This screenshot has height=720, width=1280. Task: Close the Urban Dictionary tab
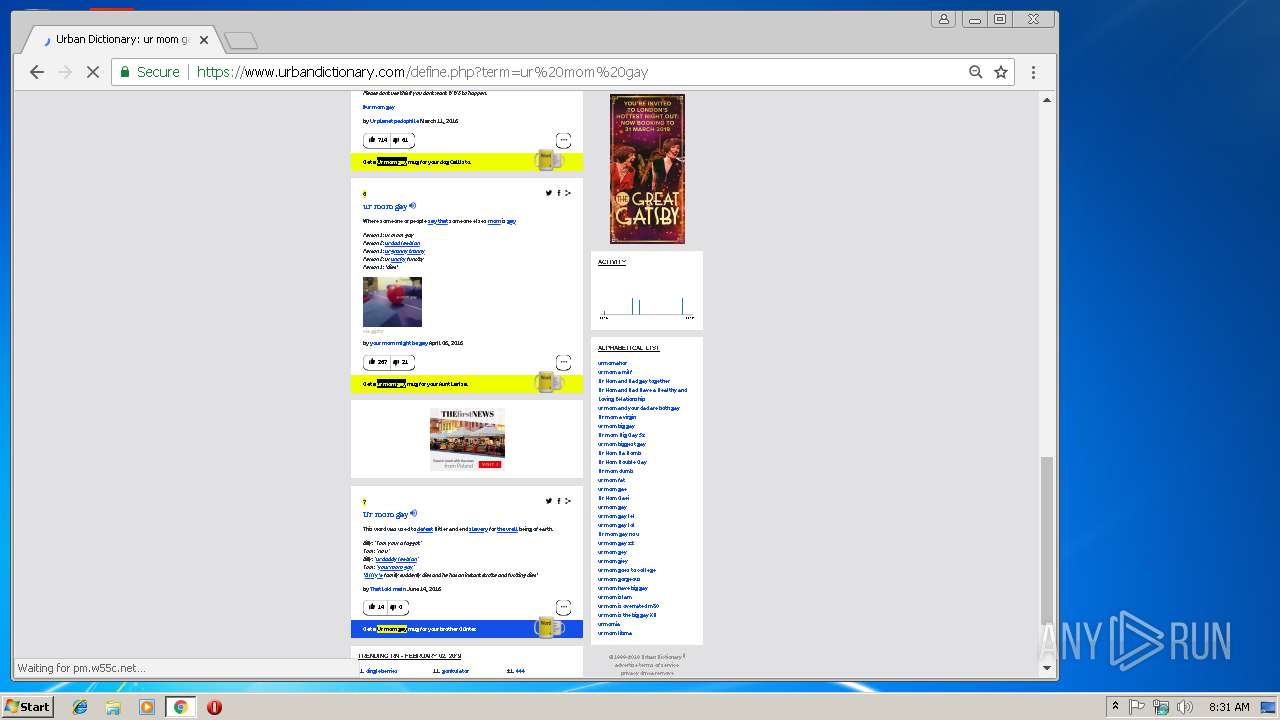(x=204, y=40)
